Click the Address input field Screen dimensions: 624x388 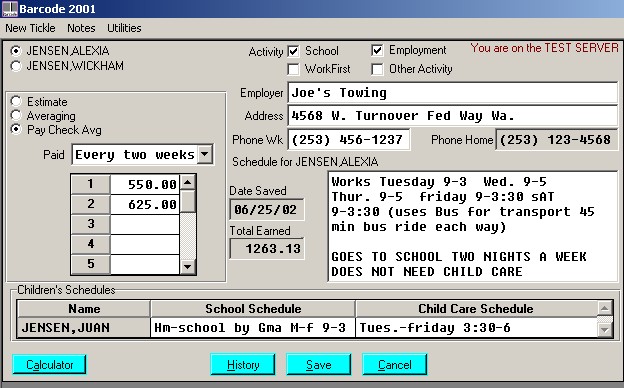tap(452, 116)
